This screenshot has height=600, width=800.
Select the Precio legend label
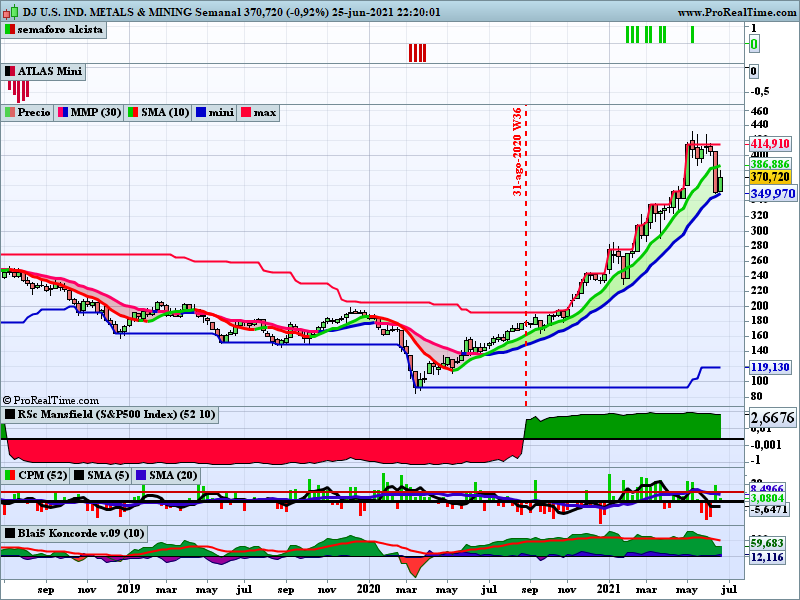34,112
